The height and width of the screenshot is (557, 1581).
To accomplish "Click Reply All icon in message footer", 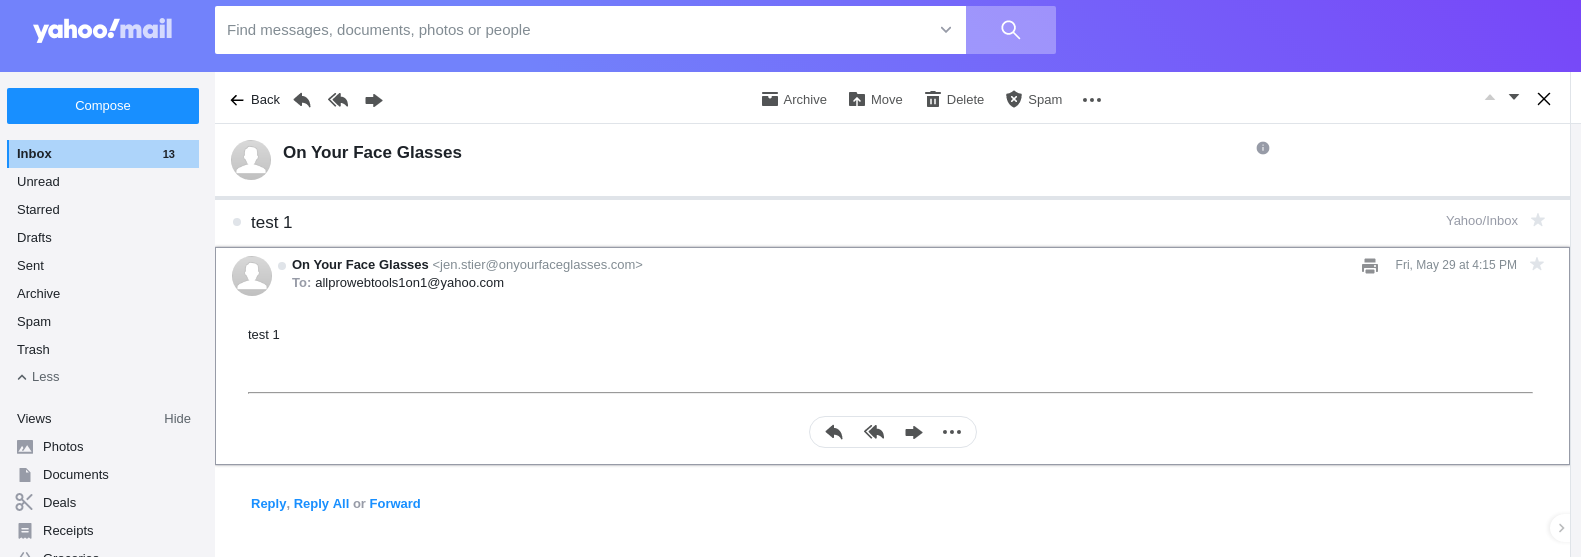I will click(x=874, y=432).
